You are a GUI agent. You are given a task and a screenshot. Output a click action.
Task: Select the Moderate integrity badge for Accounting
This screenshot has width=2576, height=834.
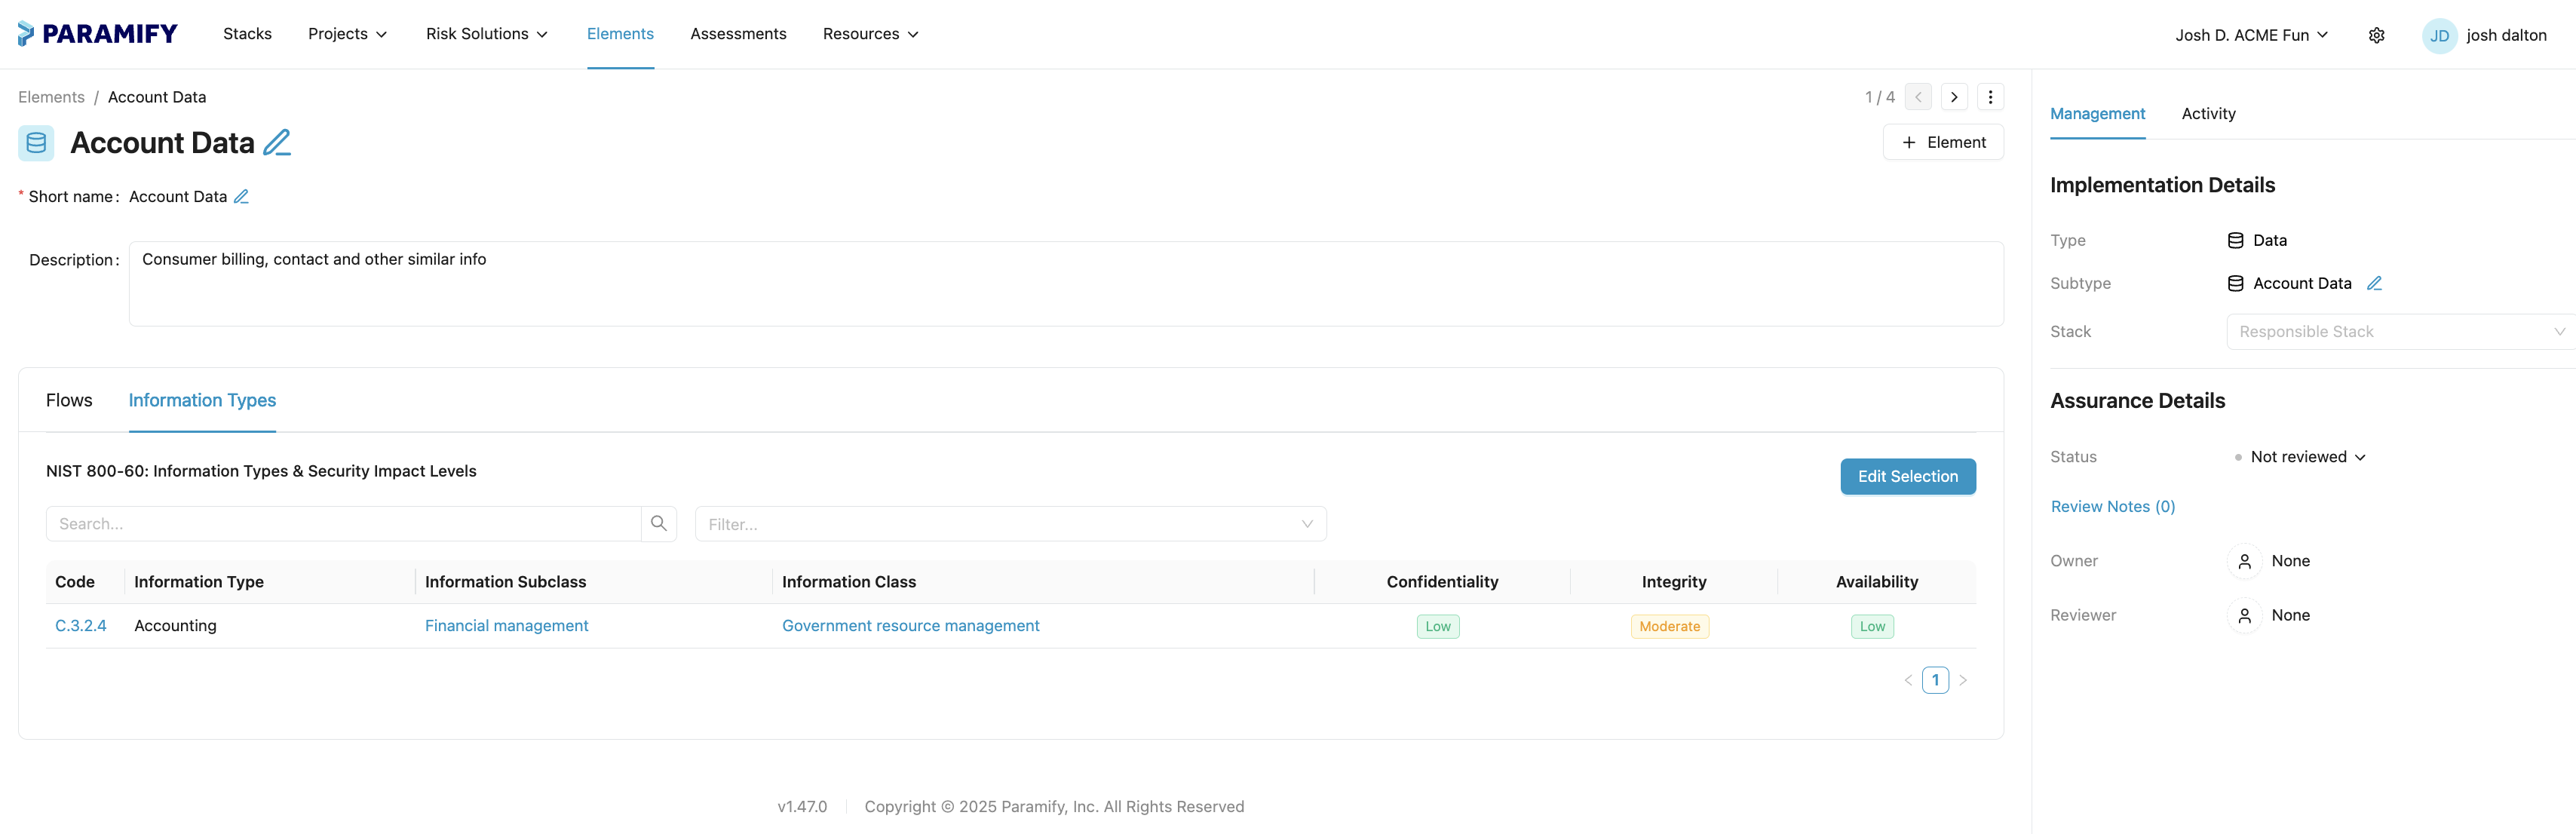tap(1669, 625)
